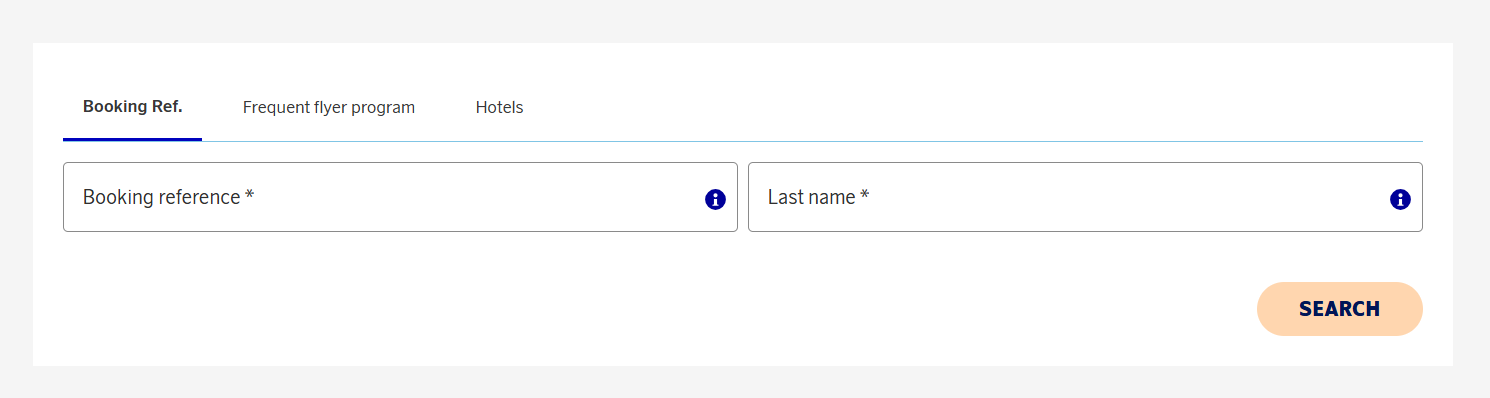Focus the Booking reference input field
The image size is (1490, 398).
pyautogui.click(x=400, y=197)
